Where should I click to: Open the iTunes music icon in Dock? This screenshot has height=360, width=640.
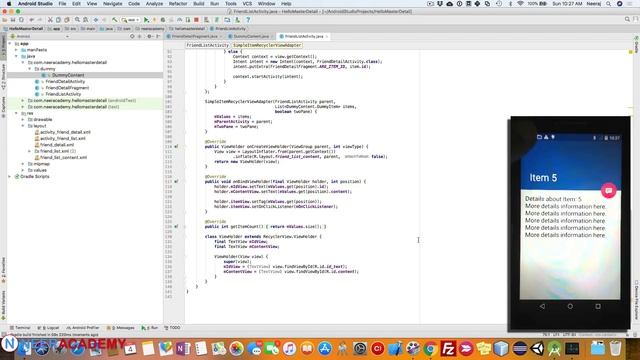pos(289,349)
